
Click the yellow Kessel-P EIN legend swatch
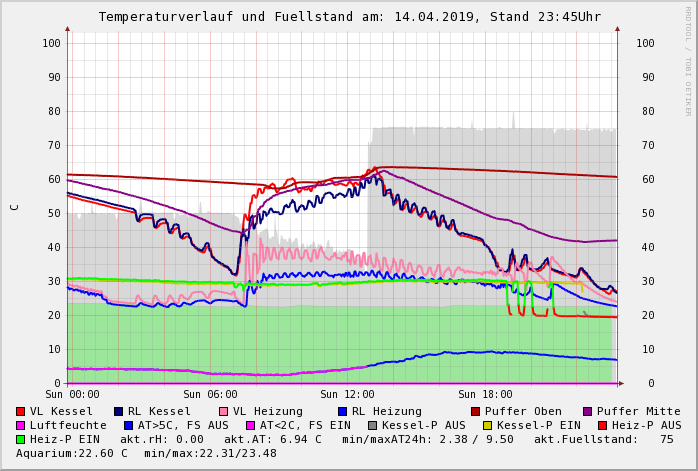point(487,426)
